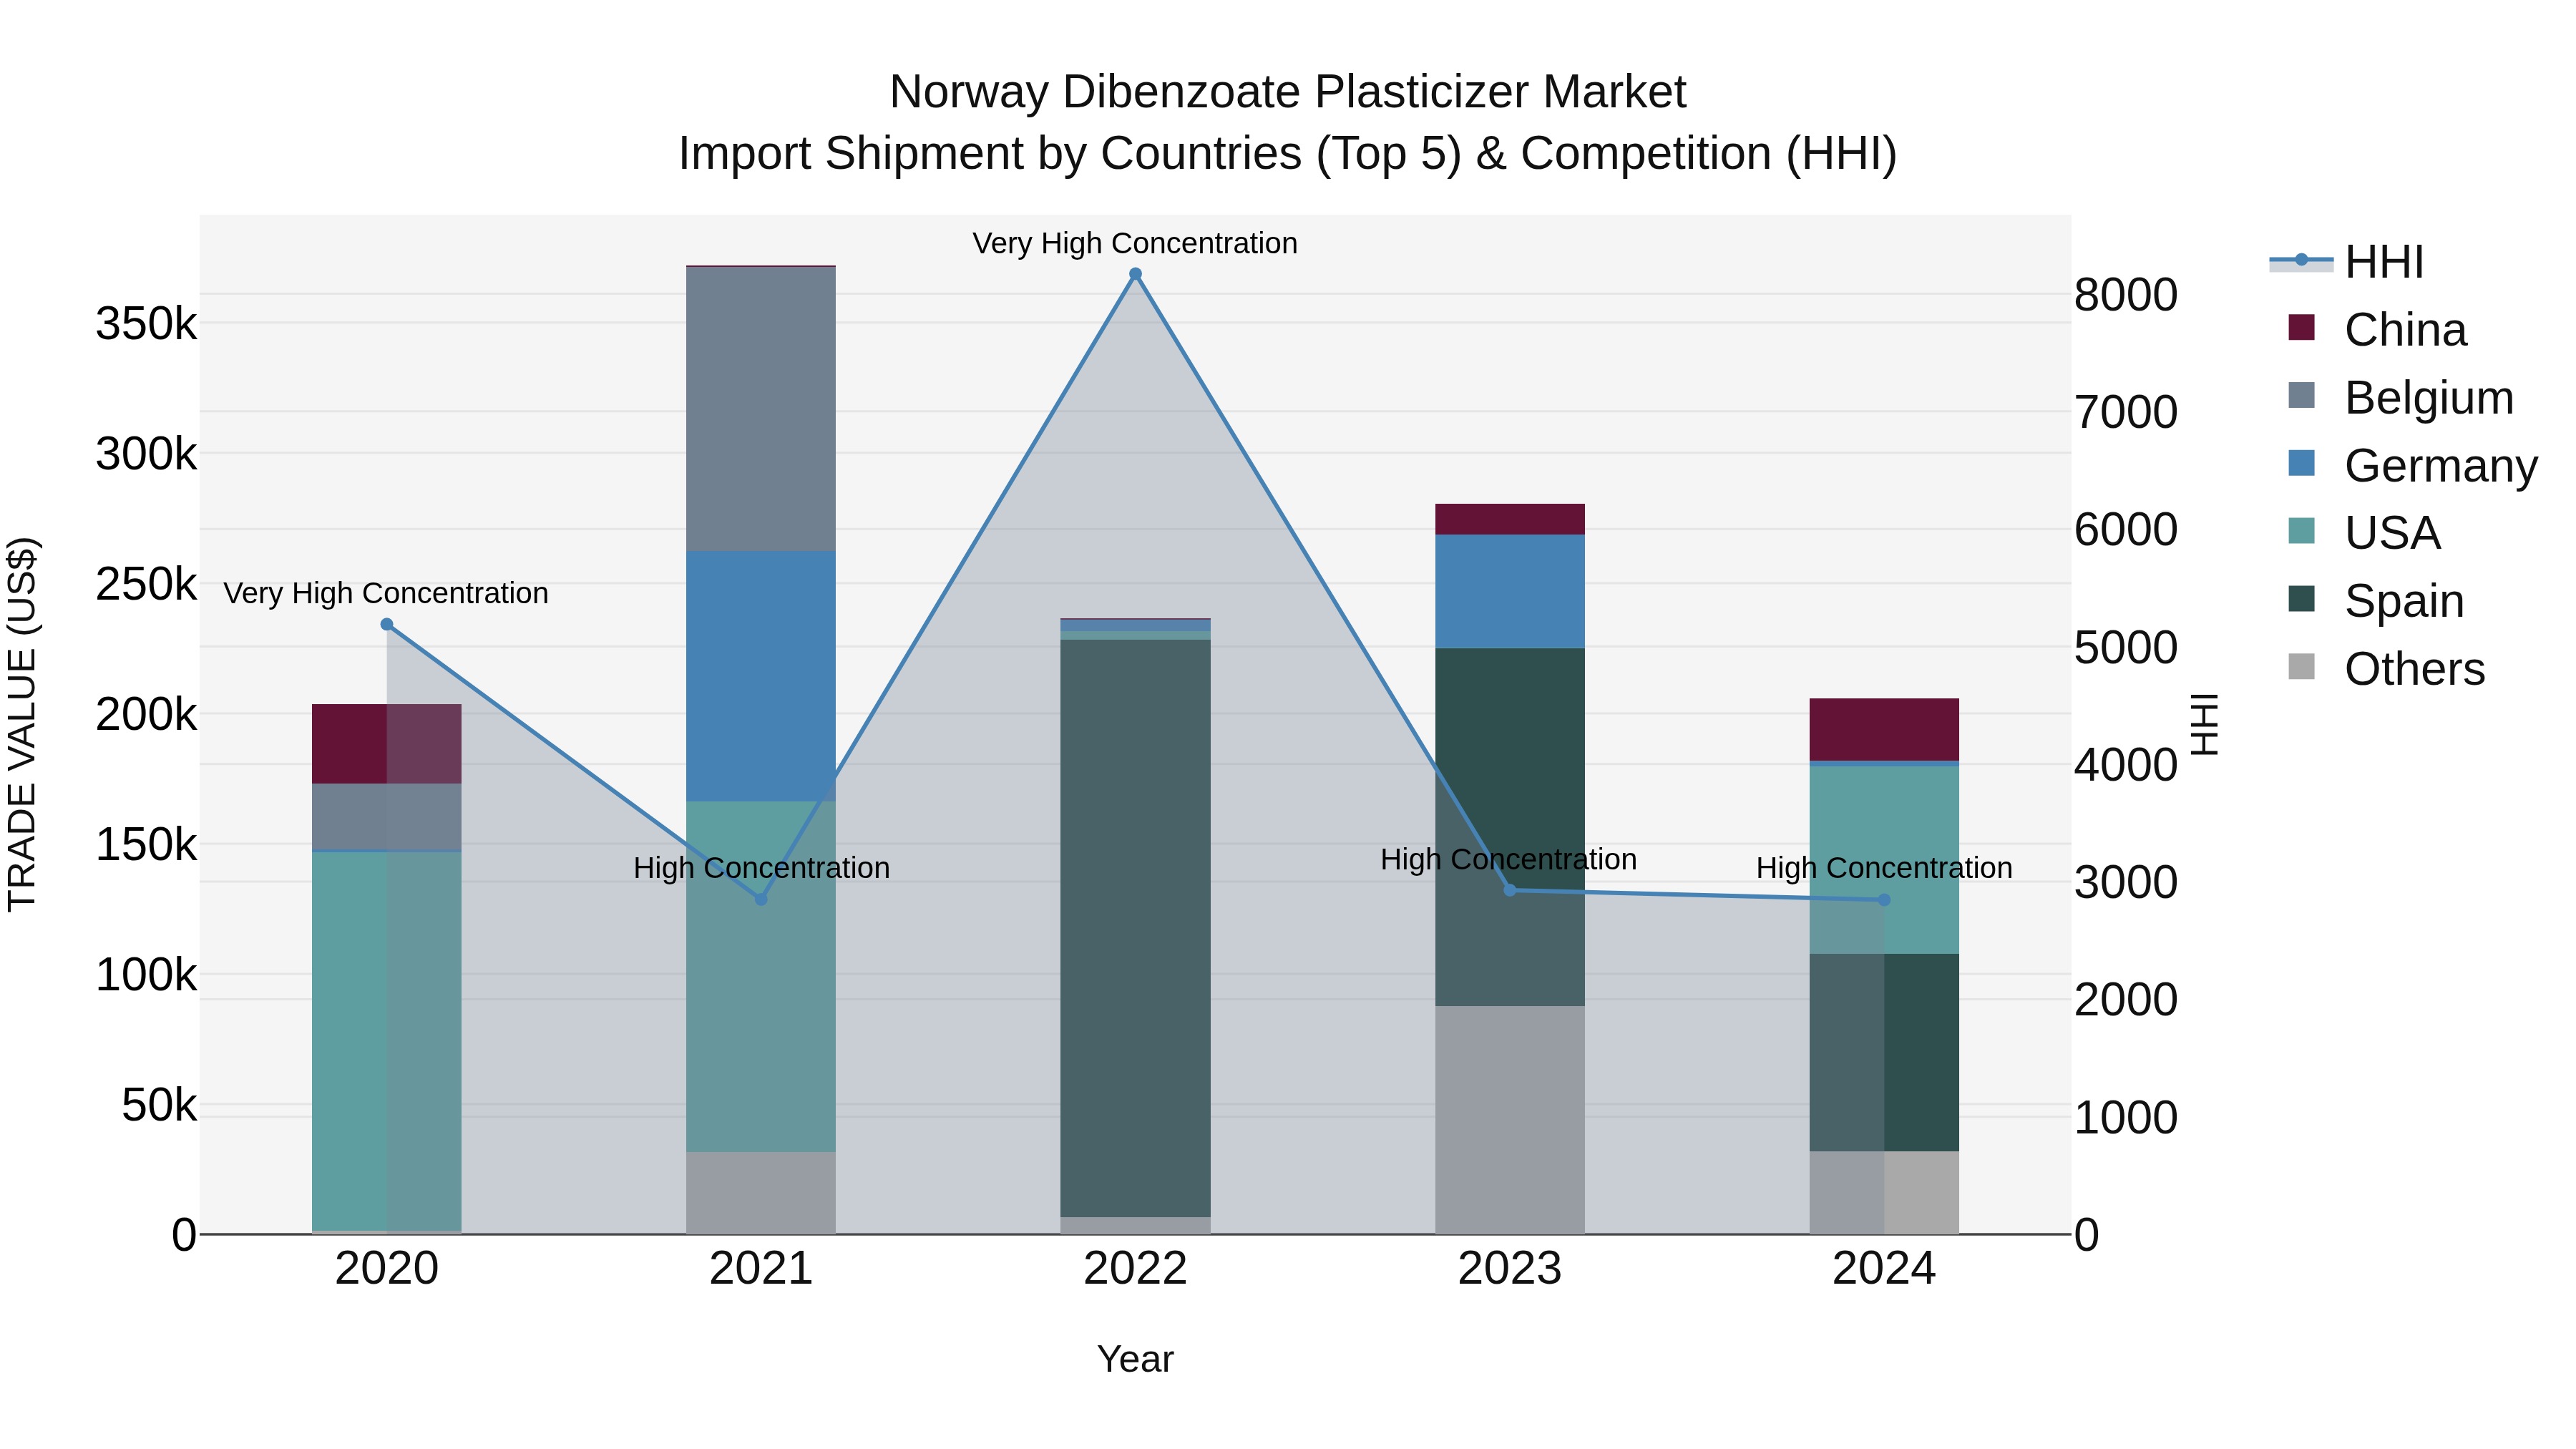Click the 5000 right axis tick

pos(2126,648)
